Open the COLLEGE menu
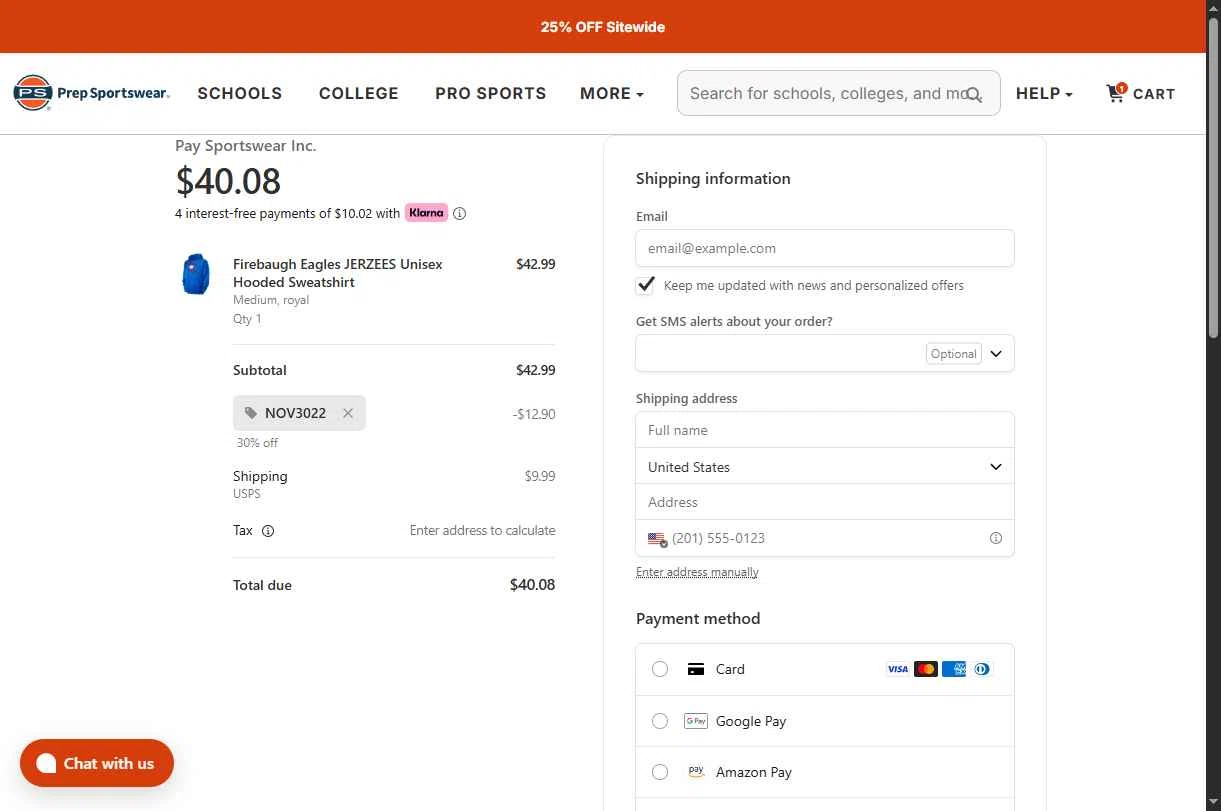Image resolution: width=1221 pixels, height=811 pixels. pyautogui.click(x=359, y=93)
